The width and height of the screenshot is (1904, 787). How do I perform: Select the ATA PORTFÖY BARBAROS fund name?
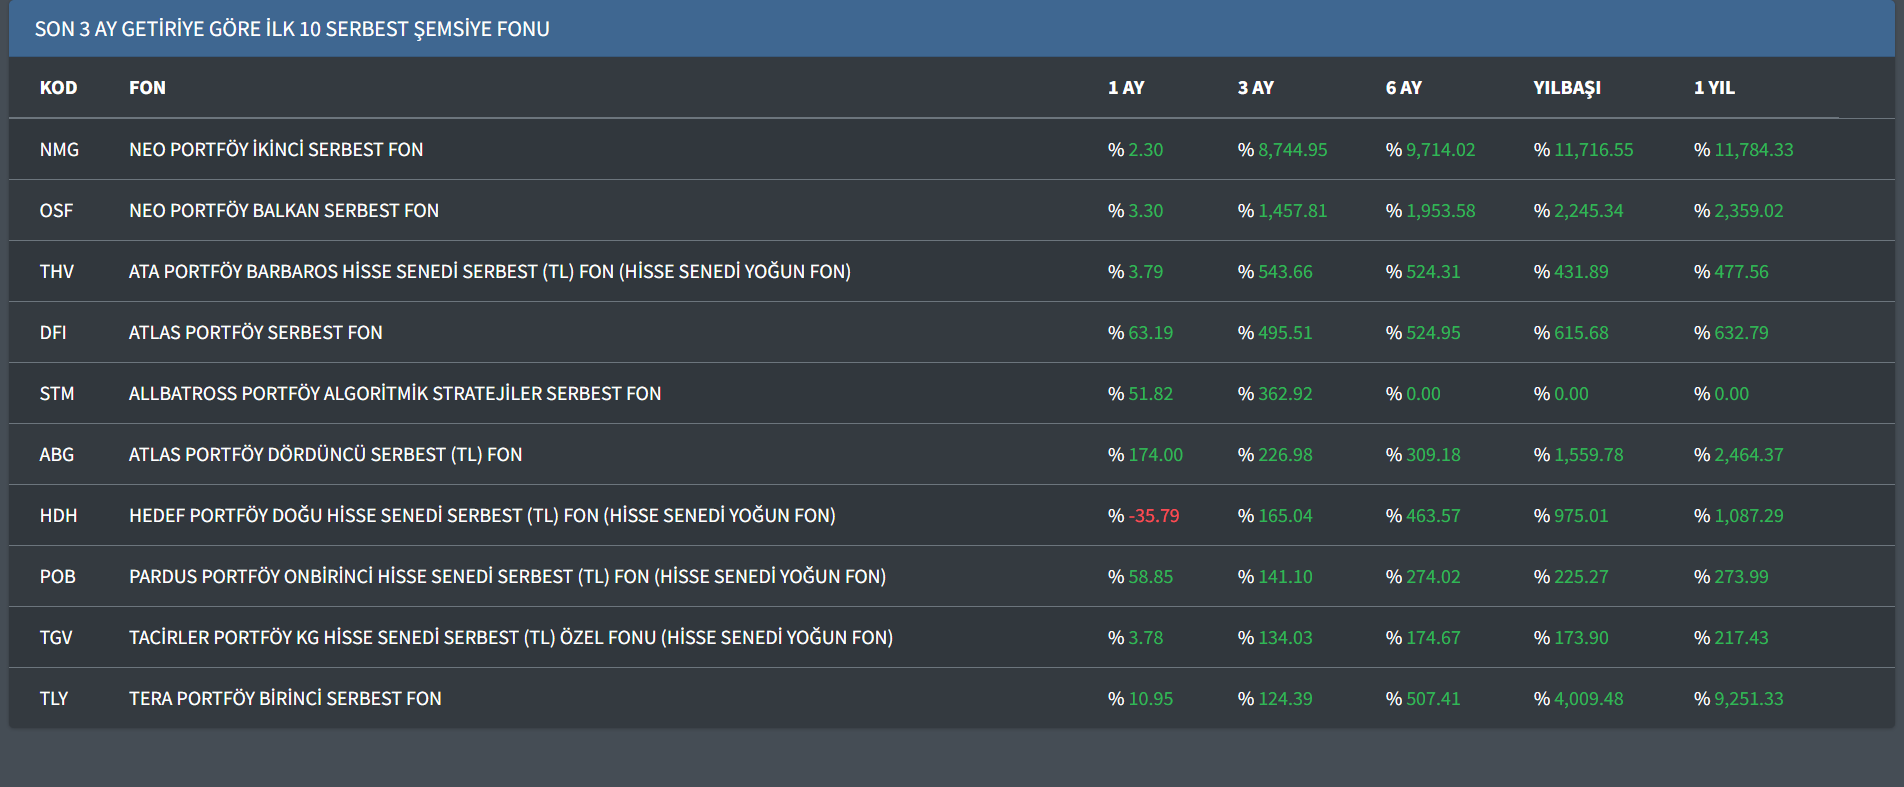[489, 272]
